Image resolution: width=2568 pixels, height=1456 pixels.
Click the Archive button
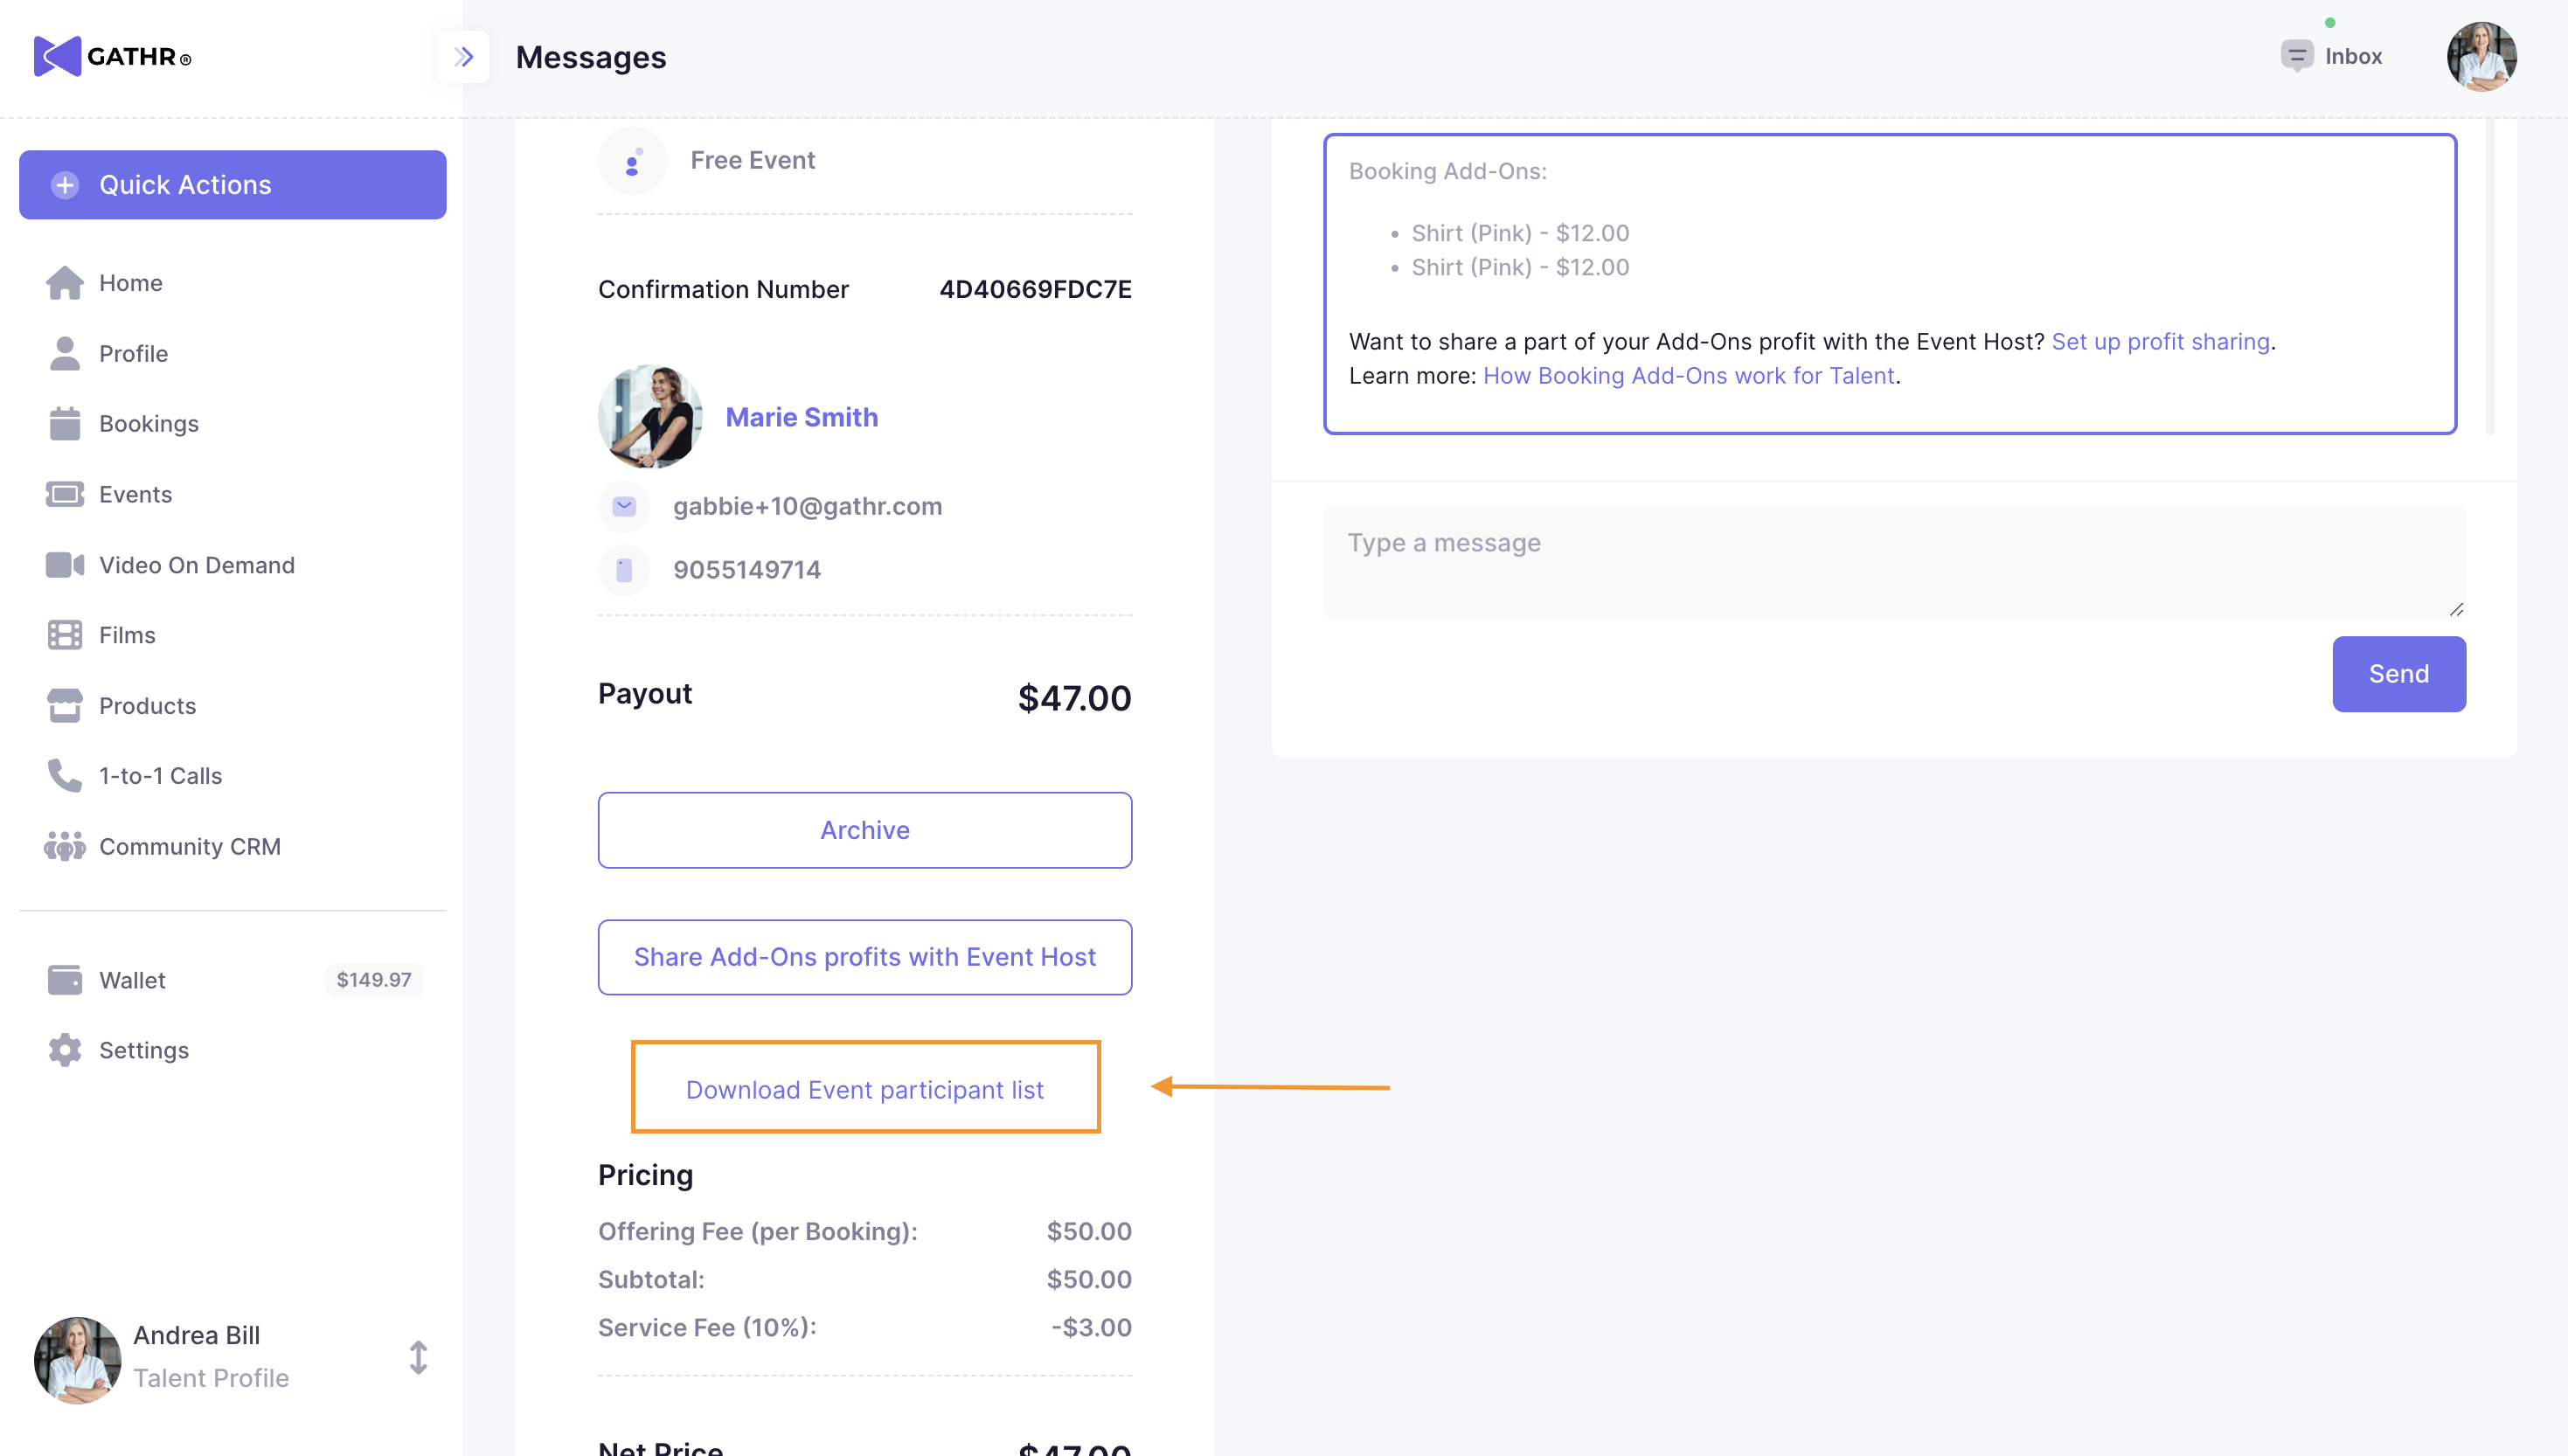point(864,830)
